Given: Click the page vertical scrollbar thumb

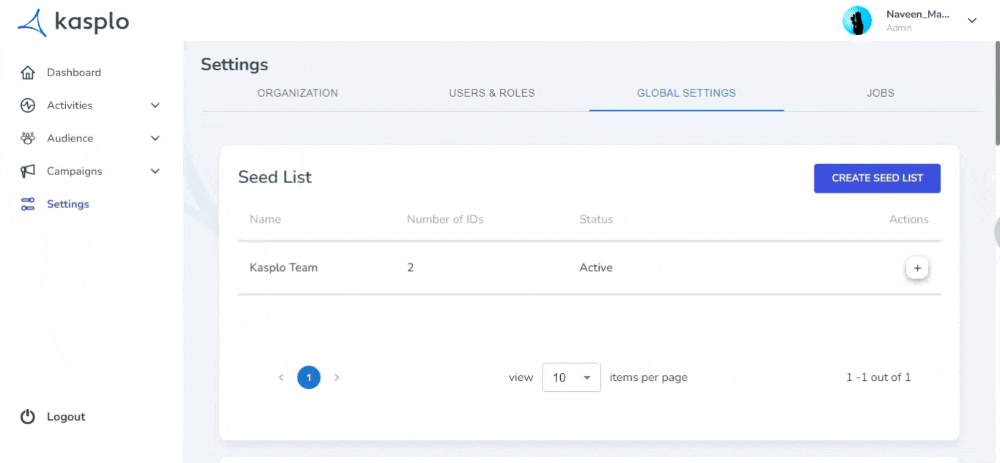Looking at the screenshot, I should (x=997, y=92).
